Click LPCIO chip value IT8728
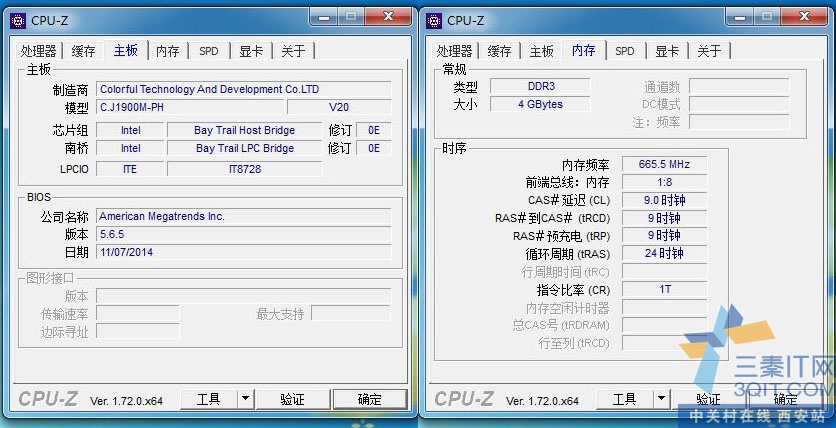836x428 pixels. [x=244, y=169]
